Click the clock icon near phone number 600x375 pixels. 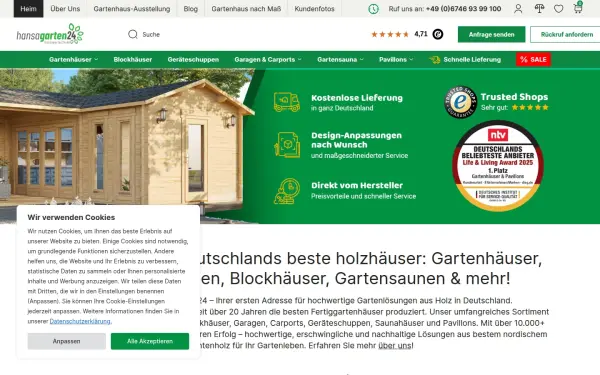click(x=373, y=9)
